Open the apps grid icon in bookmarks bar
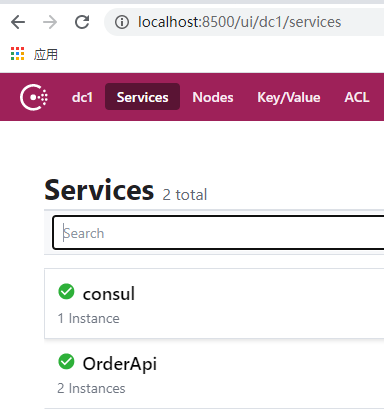This screenshot has height=419, width=384. tap(17, 54)
